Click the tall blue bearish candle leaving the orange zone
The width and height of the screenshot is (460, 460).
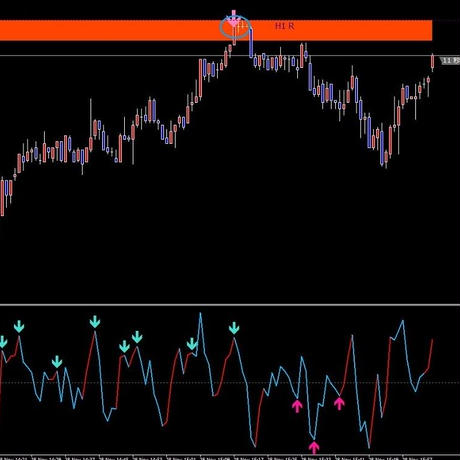tap(251, 43)
